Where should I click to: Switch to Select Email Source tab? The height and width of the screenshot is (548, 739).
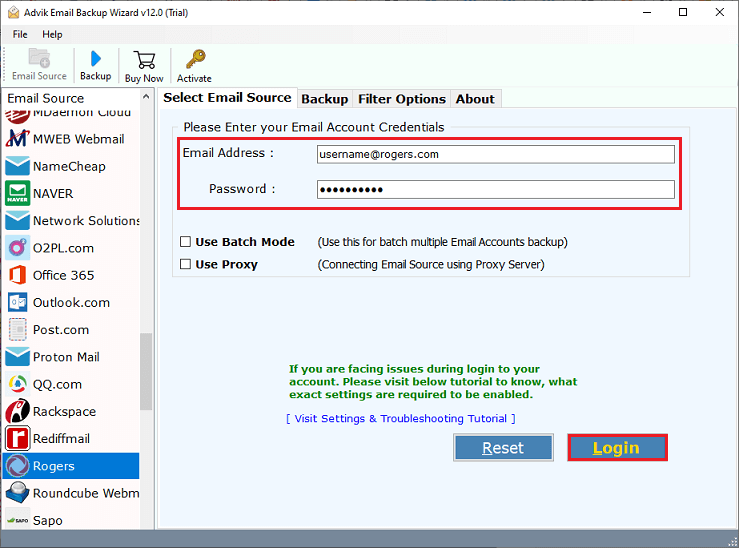[227, 98]
